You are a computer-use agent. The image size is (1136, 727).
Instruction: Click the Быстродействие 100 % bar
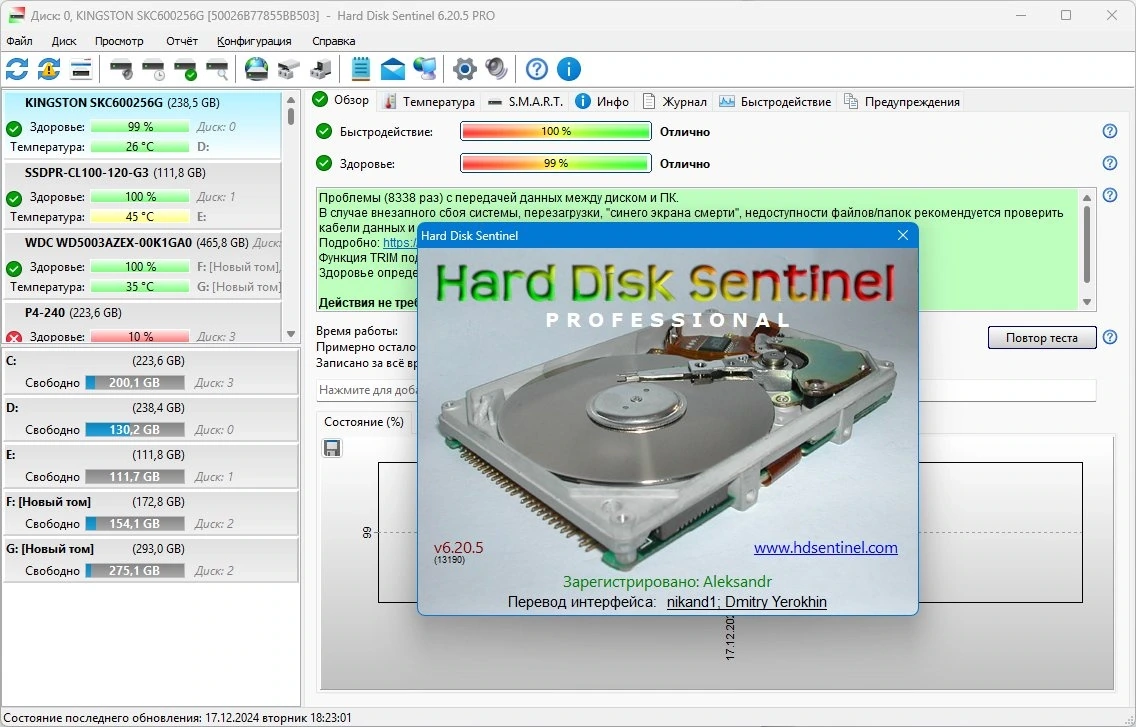point(556,131)
